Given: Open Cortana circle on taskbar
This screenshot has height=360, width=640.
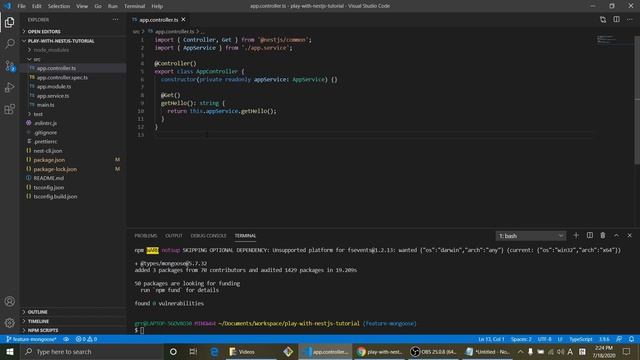Looking at the screenshot, I should (x=173, y=351).
